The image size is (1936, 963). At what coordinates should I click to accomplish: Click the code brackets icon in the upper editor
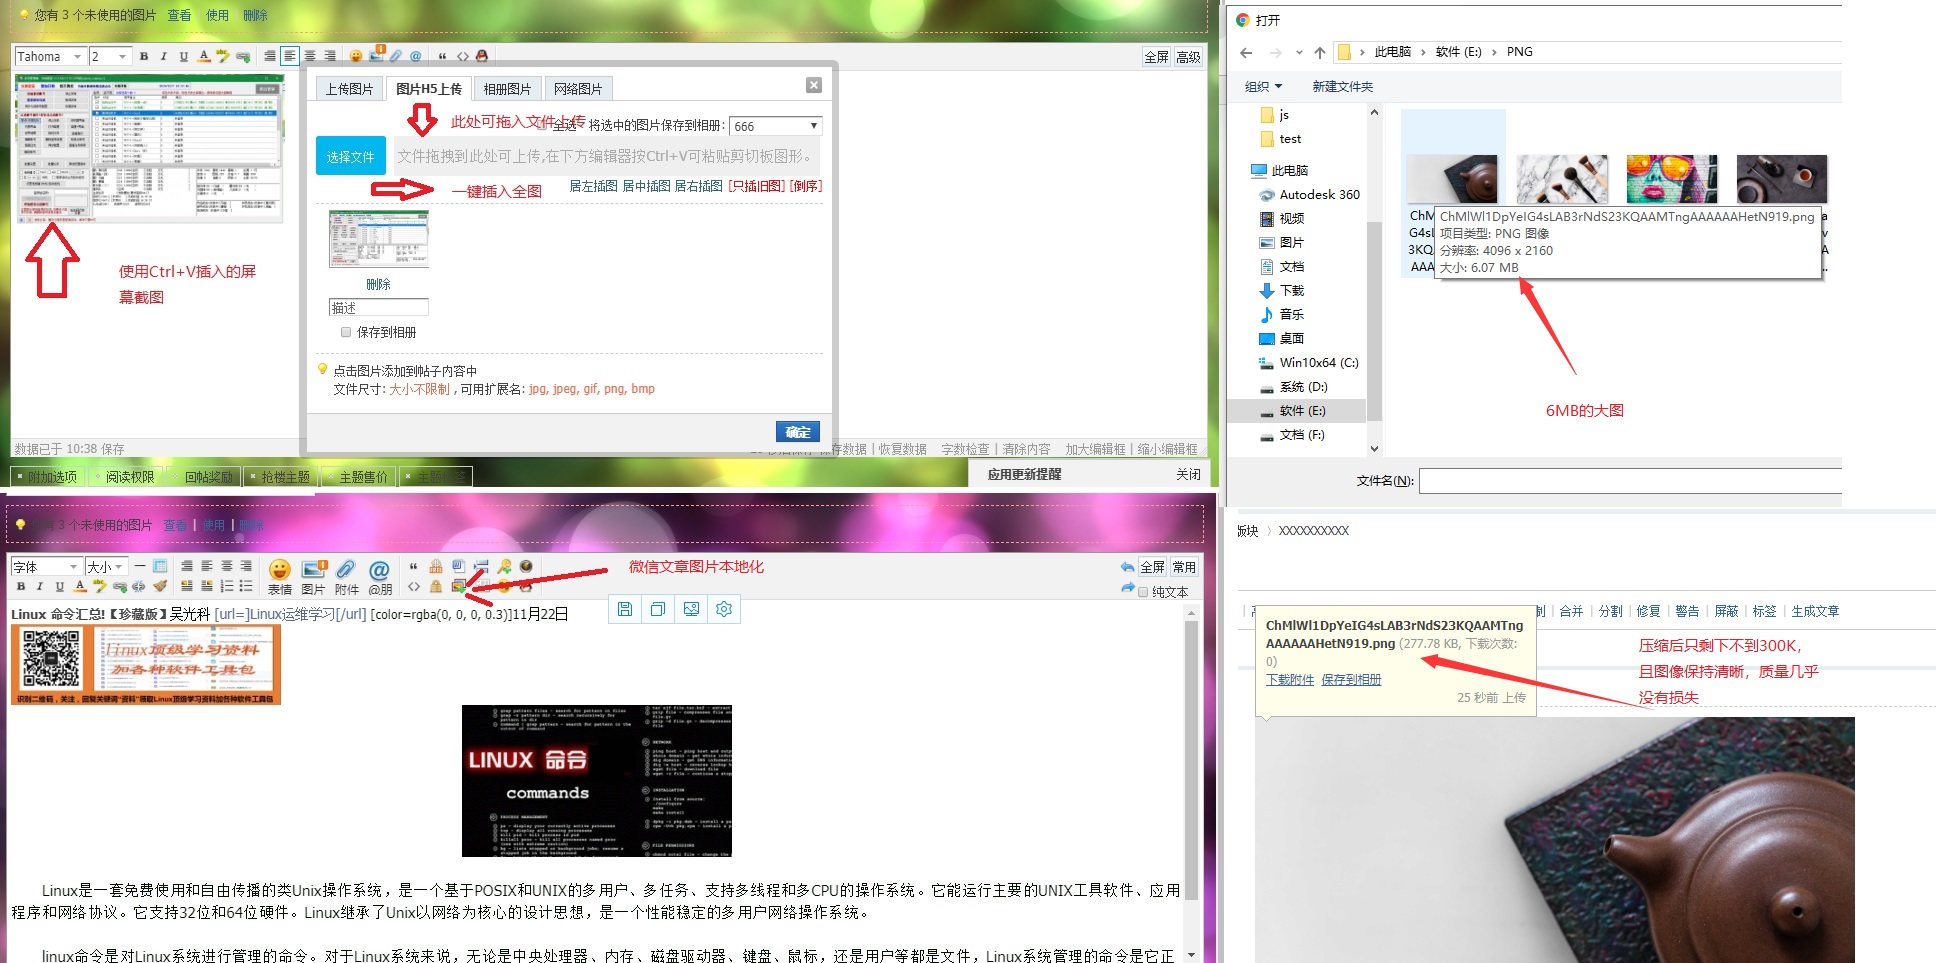click(x=462, y=56)
